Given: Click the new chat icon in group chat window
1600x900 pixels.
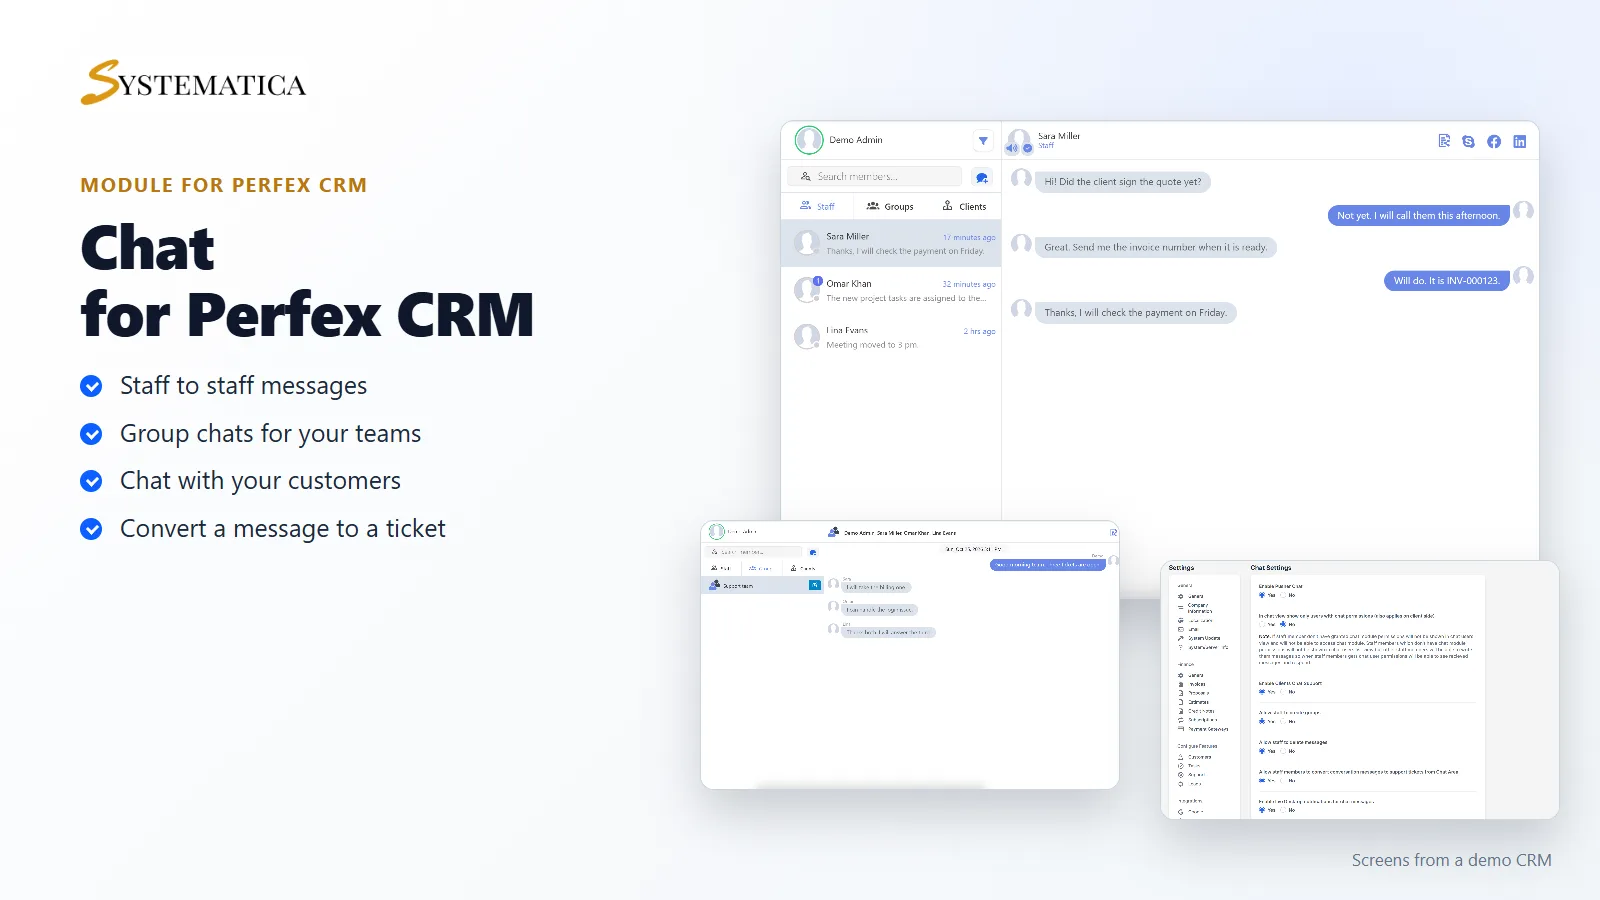Looking at the screenshot, I should pos(813,552).
